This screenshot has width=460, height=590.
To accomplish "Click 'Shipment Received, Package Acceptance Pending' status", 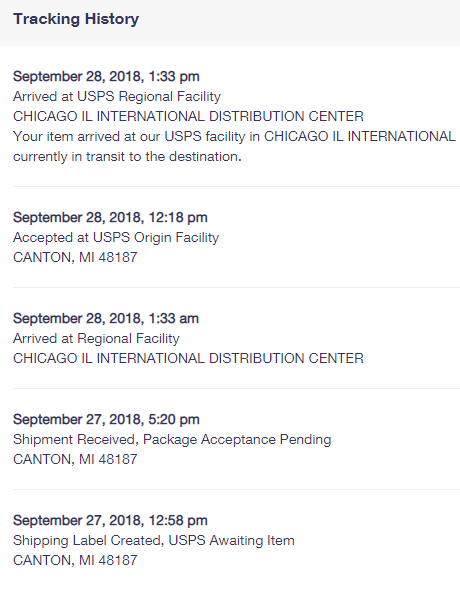I will pyautogui.click(x=172, y=439).
